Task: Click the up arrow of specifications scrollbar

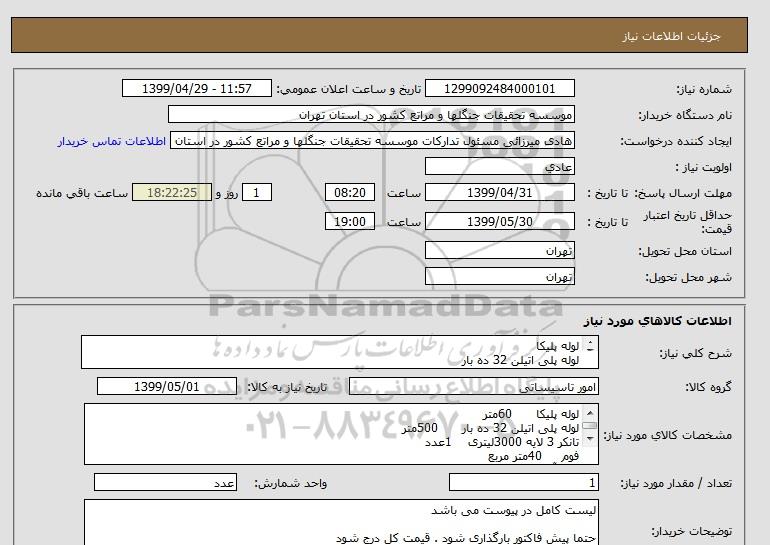Action: pyautogui.click(x=590, y=413)
